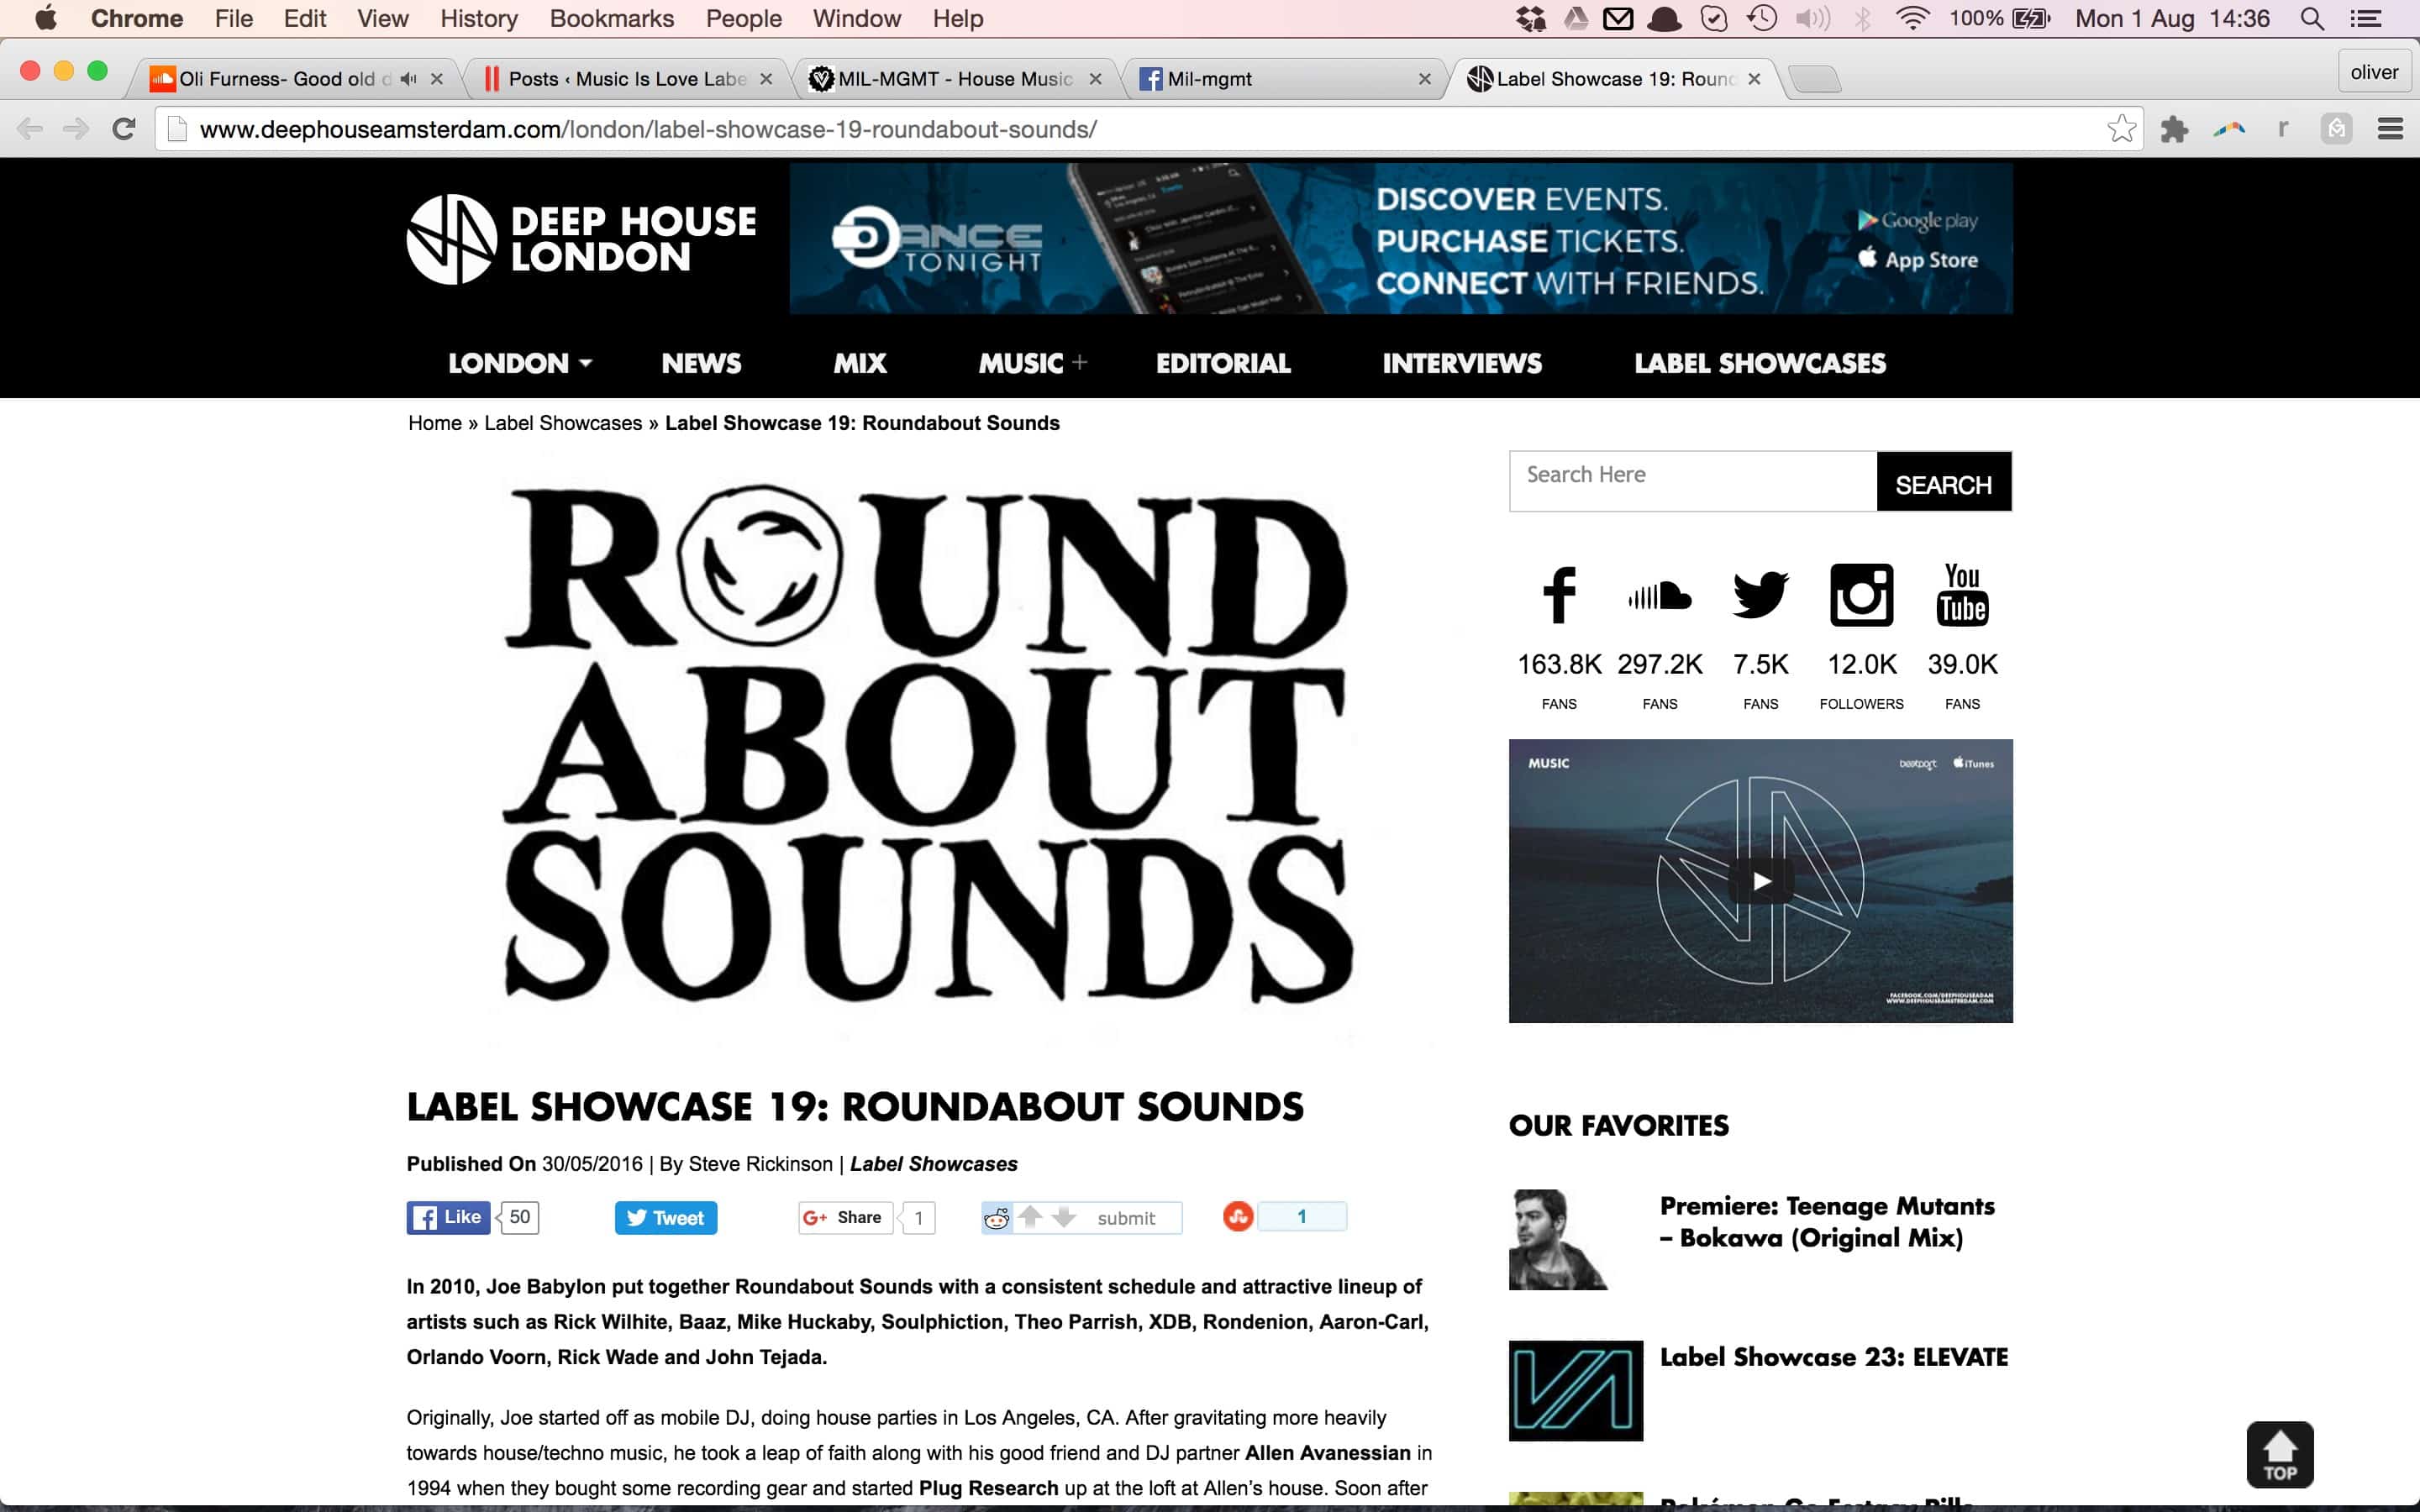The height and width of the screenshot is (1512, 2420).
Task: Open the EDITORIAL navigation item
Action: click(1223, 363)
